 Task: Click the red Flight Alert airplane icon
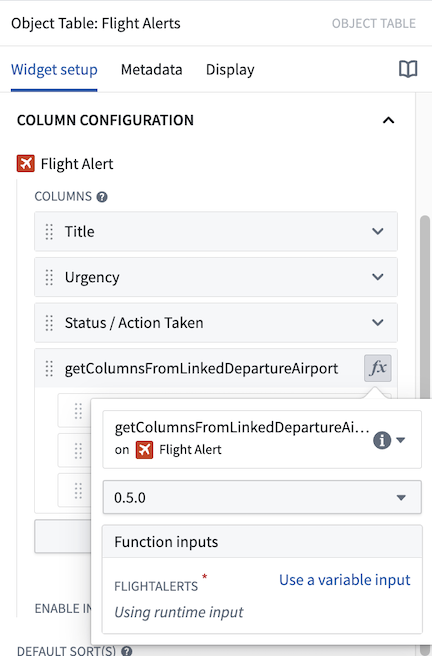click(26, 164)
